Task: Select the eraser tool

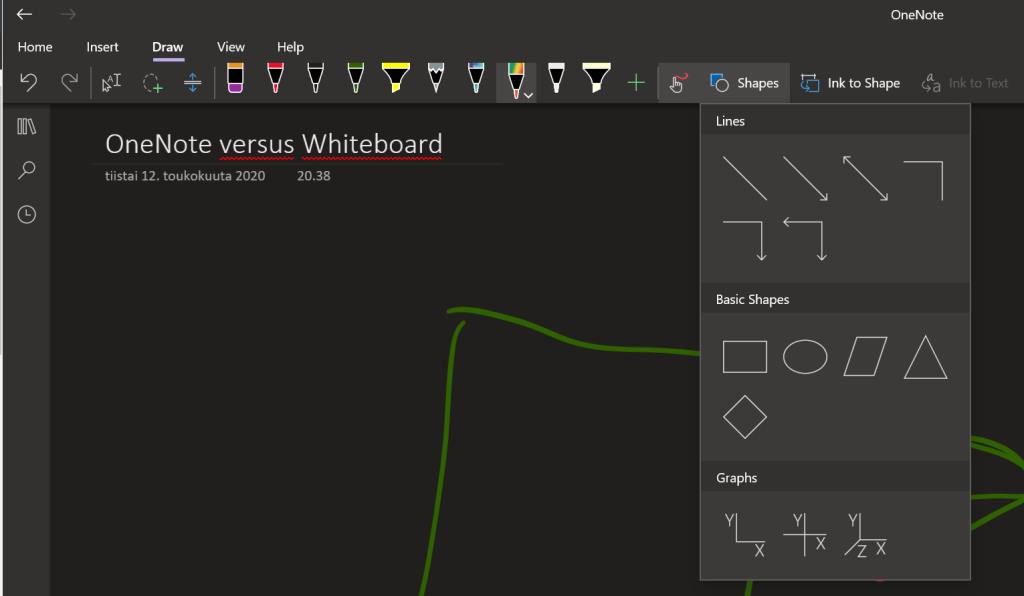Action: 235,79
